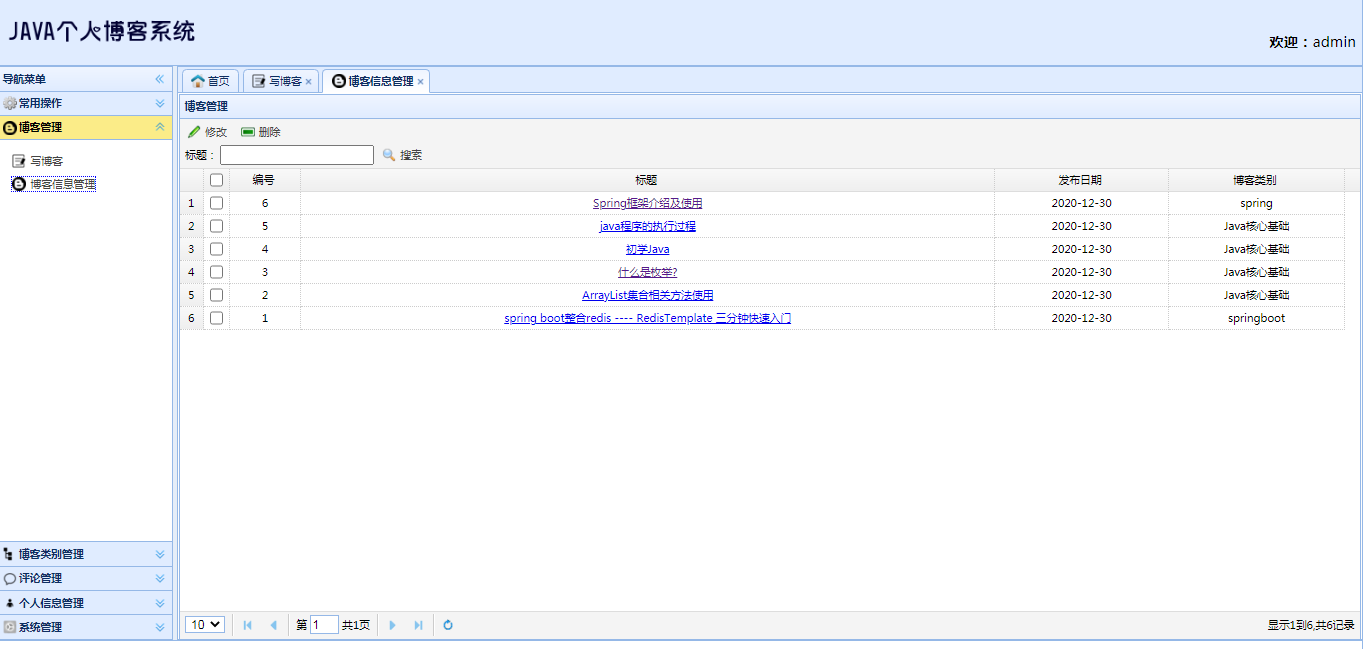Click the springboot category cell
This screenshot has height=649, width=1363.
coord(1256,318)
